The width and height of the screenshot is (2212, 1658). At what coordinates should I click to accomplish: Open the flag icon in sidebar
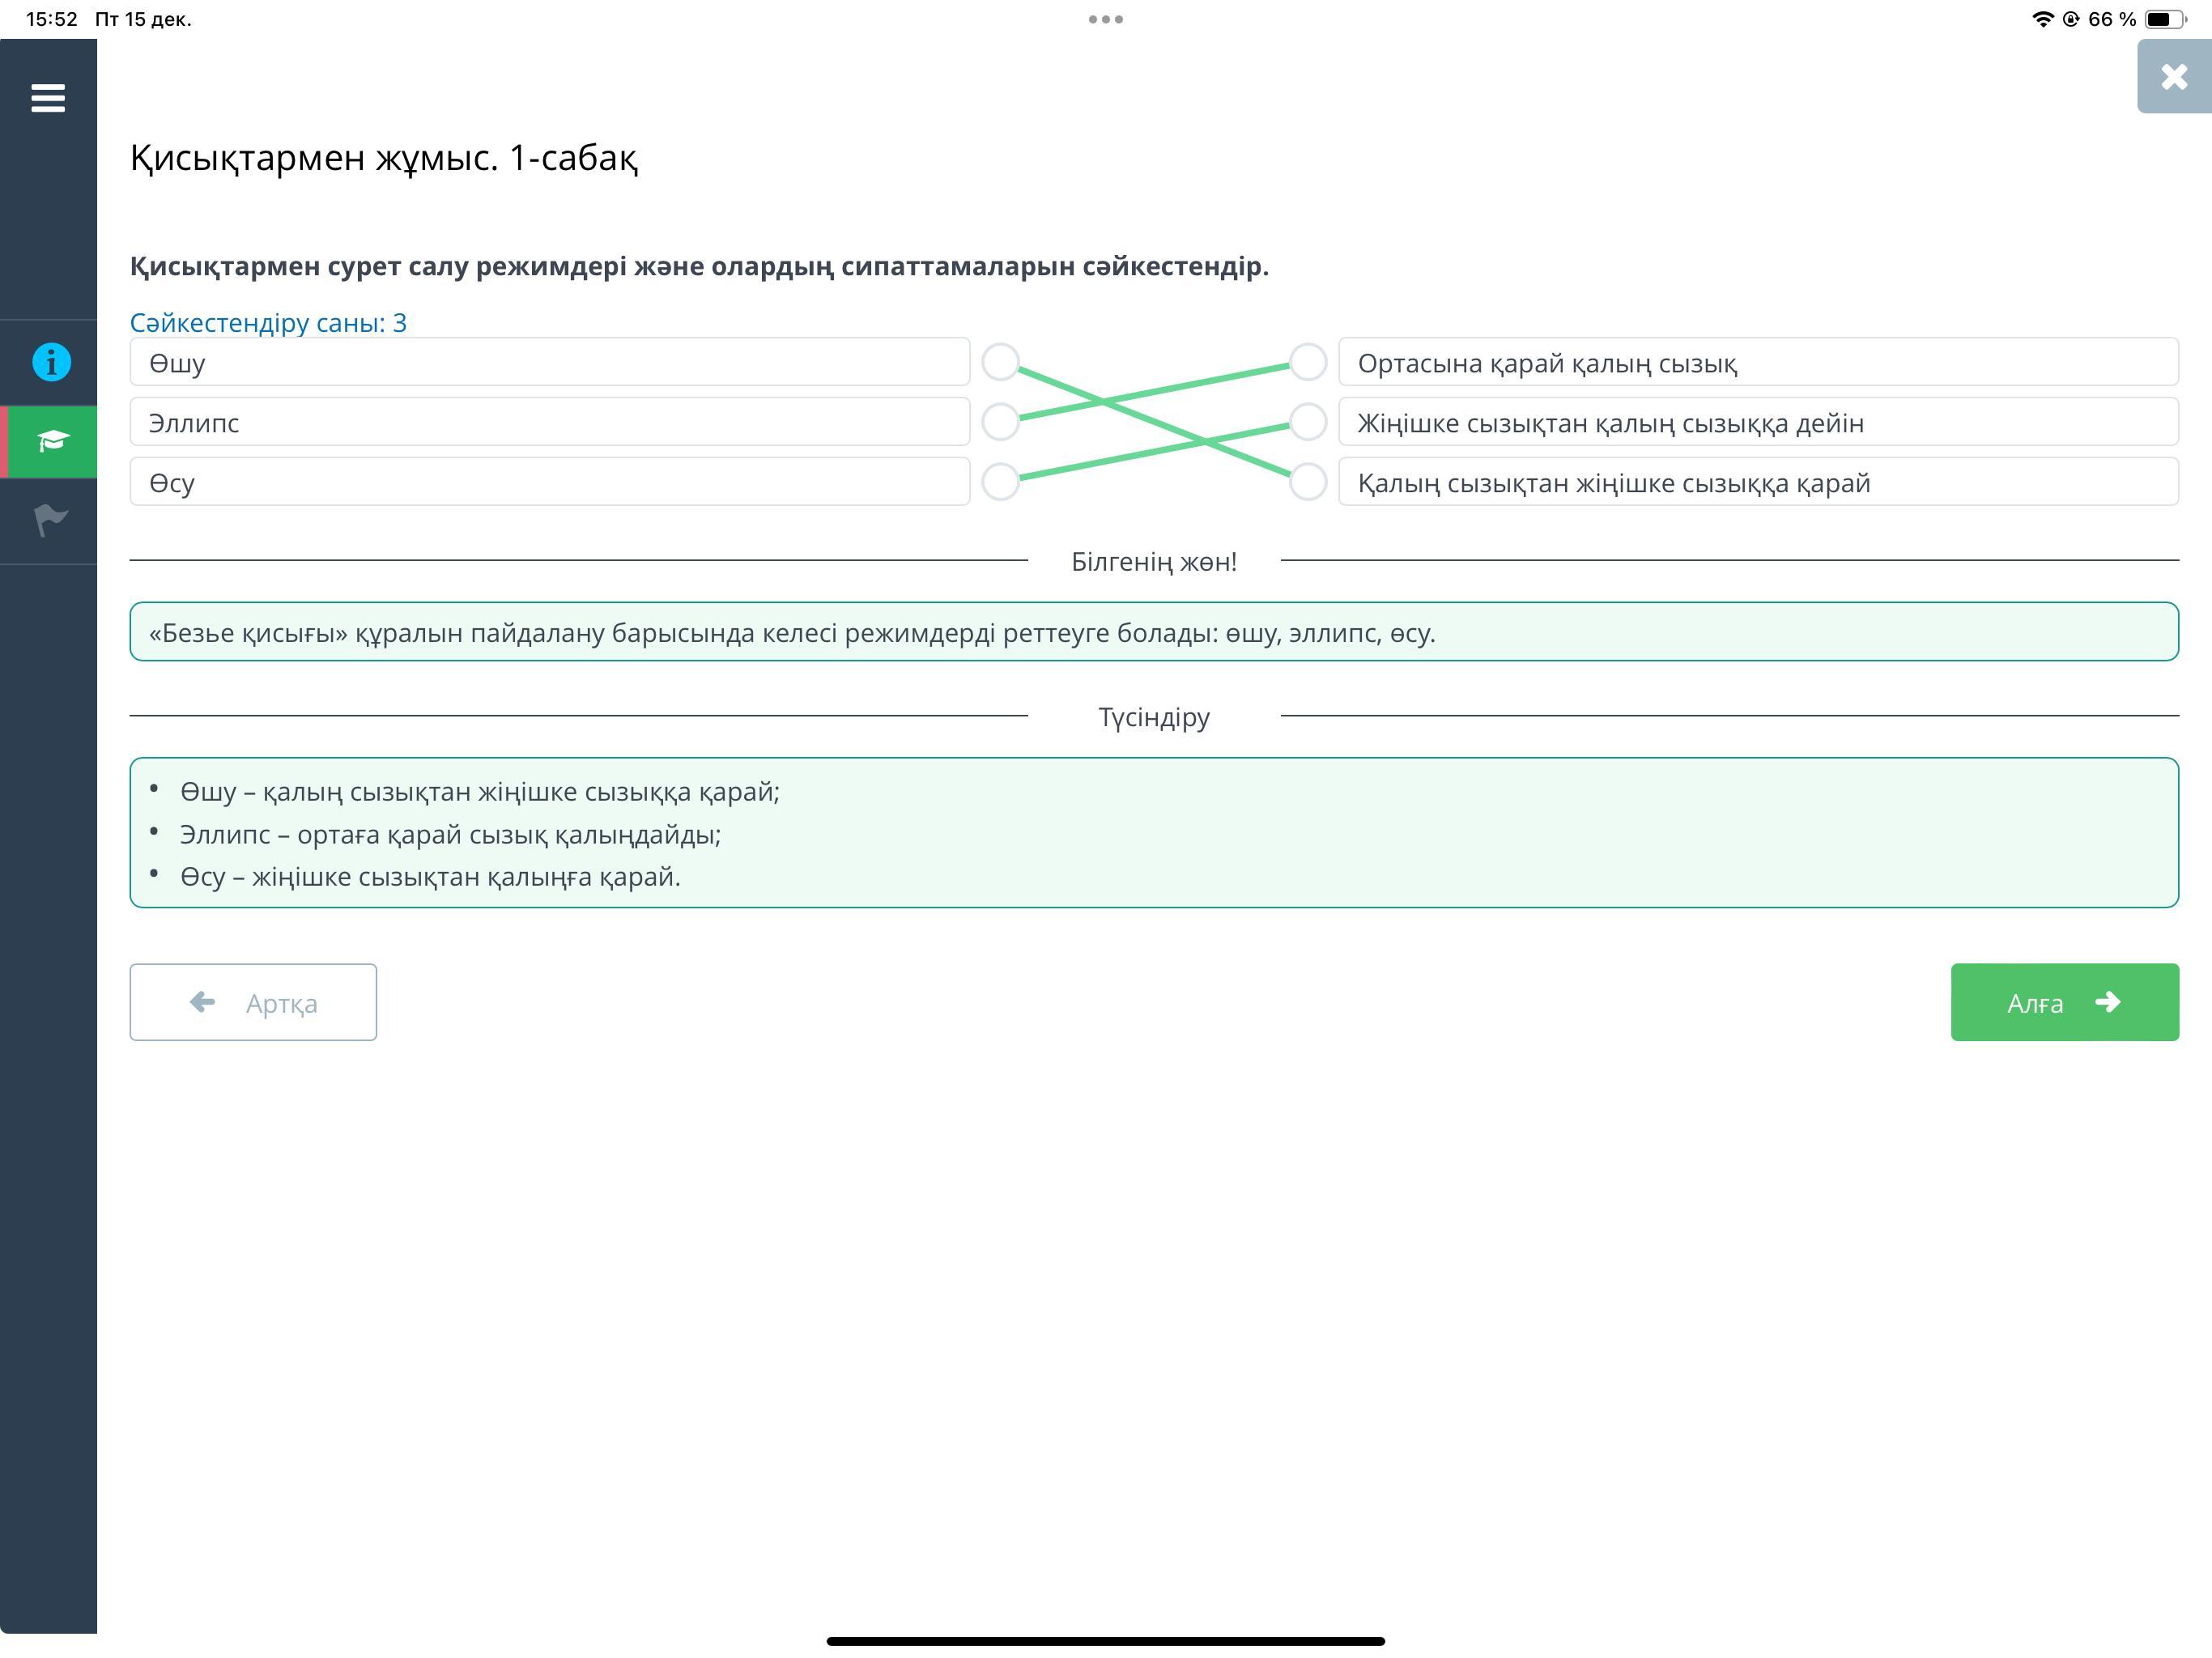click(x=50, y=520)
